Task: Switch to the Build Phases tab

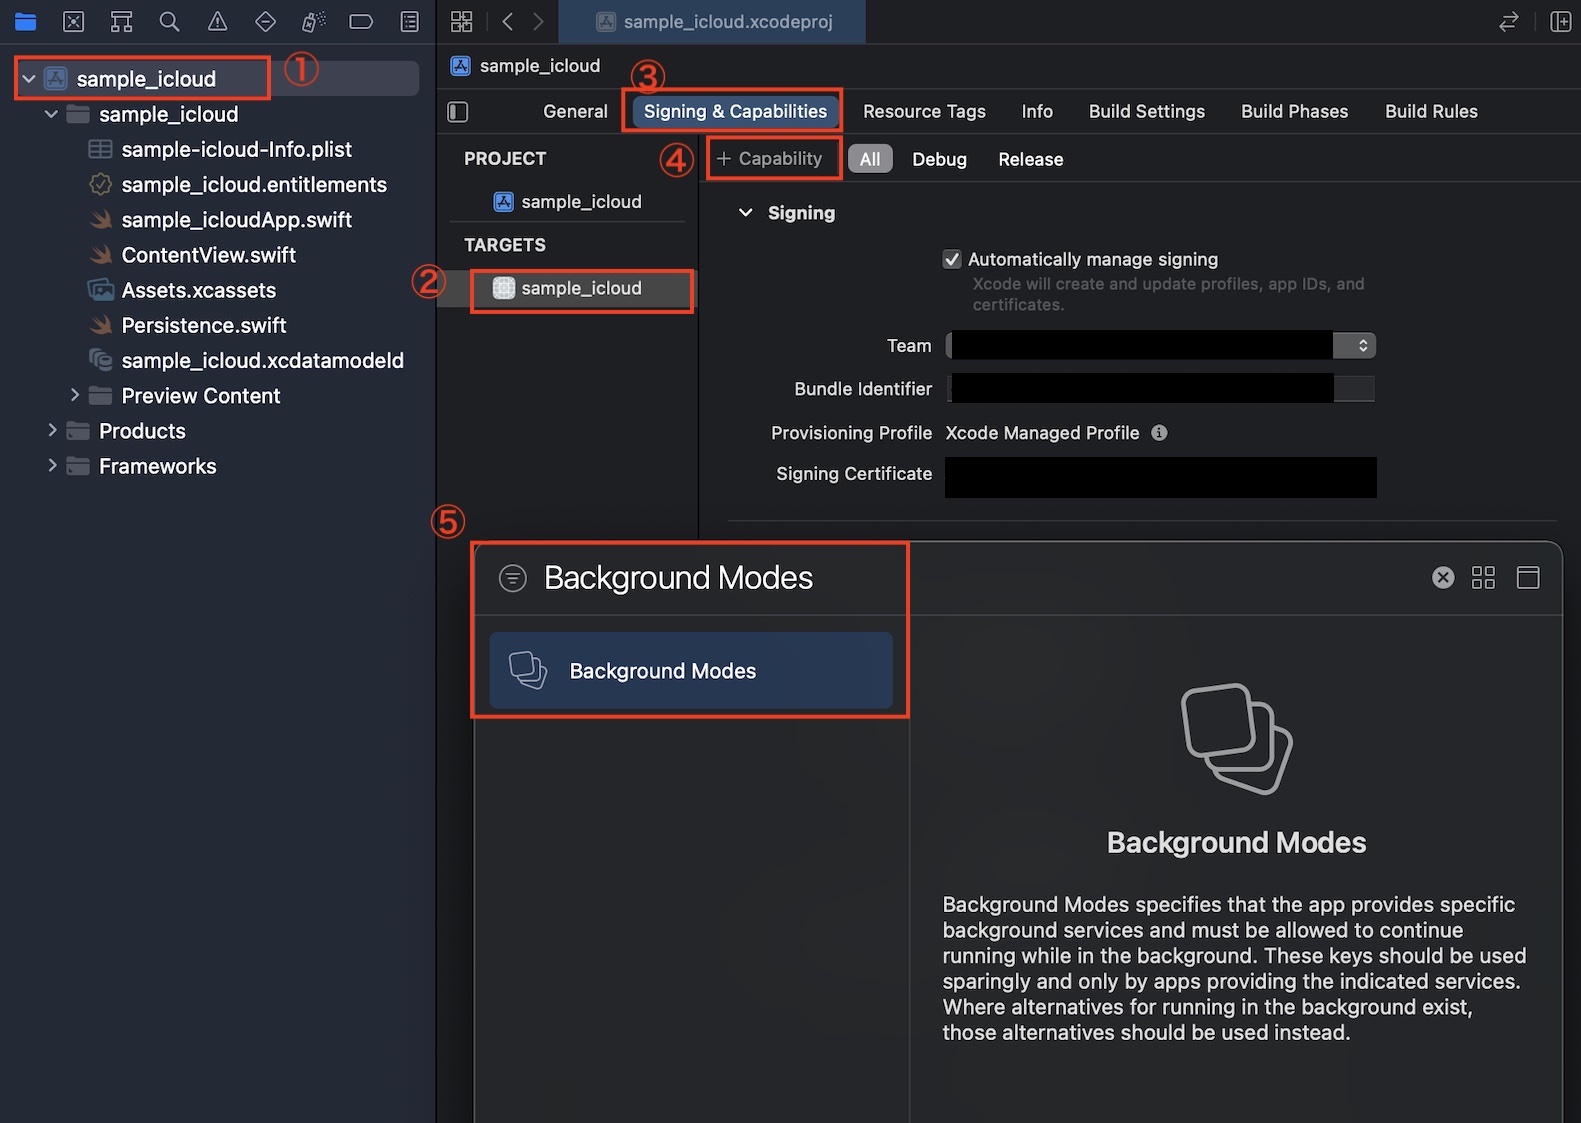Action: (x=1294, y=111)
